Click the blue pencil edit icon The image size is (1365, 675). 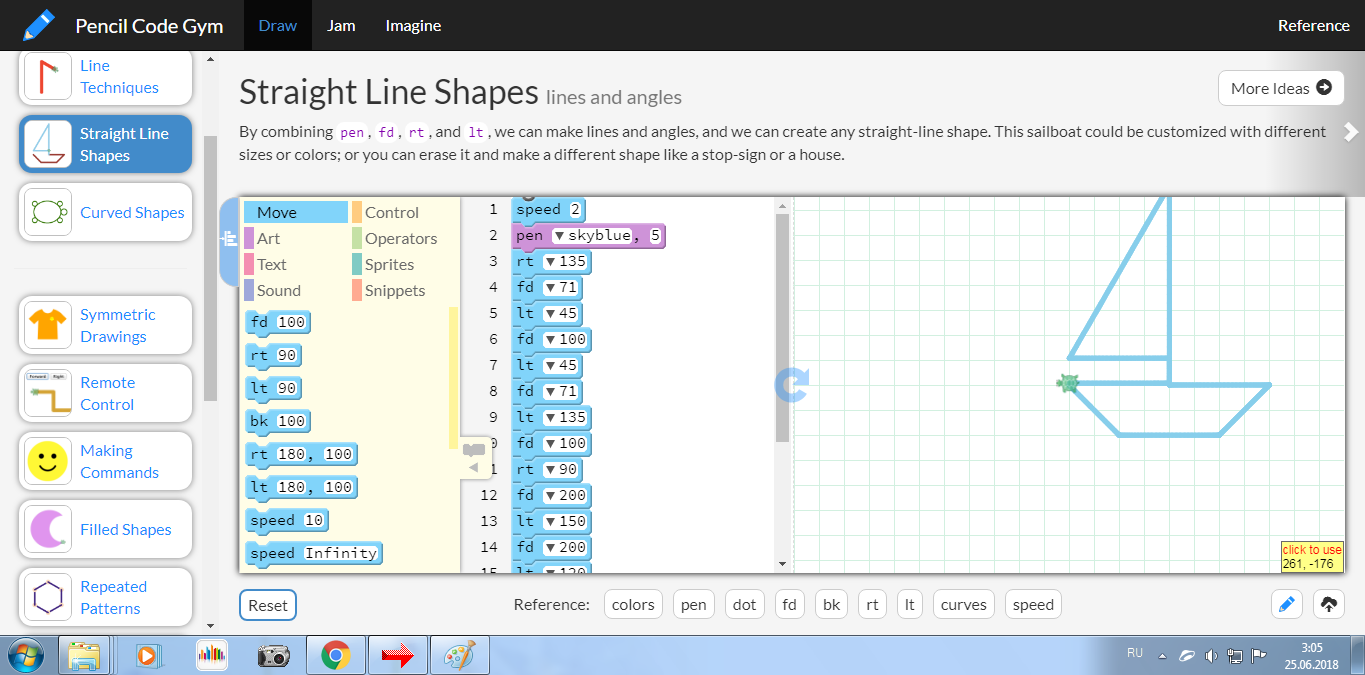click(1287, 604)
